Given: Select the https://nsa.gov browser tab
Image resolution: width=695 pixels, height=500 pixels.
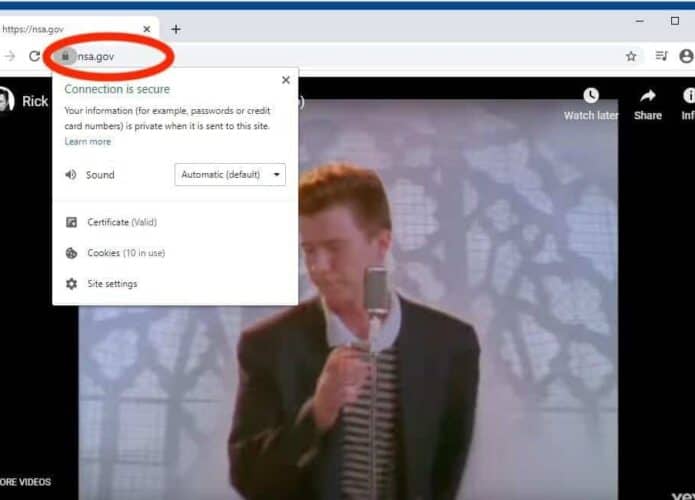Looking at the screenshot, I should [x=78, y=29].
